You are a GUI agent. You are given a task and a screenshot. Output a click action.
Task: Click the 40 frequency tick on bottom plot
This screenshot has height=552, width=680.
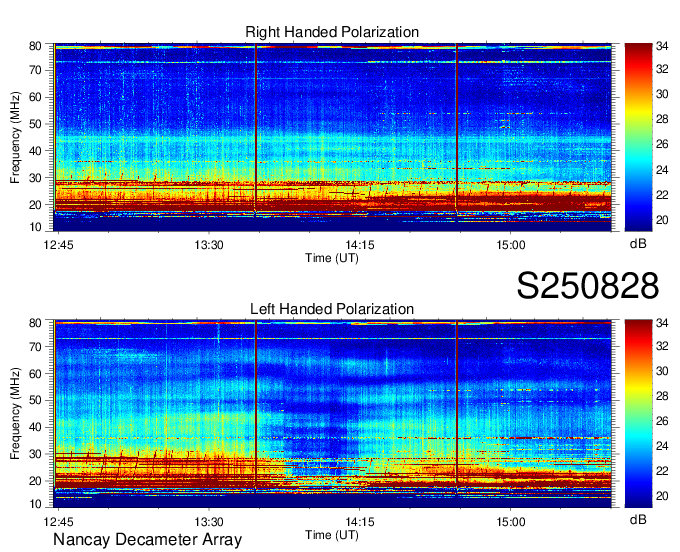point(35,427)
